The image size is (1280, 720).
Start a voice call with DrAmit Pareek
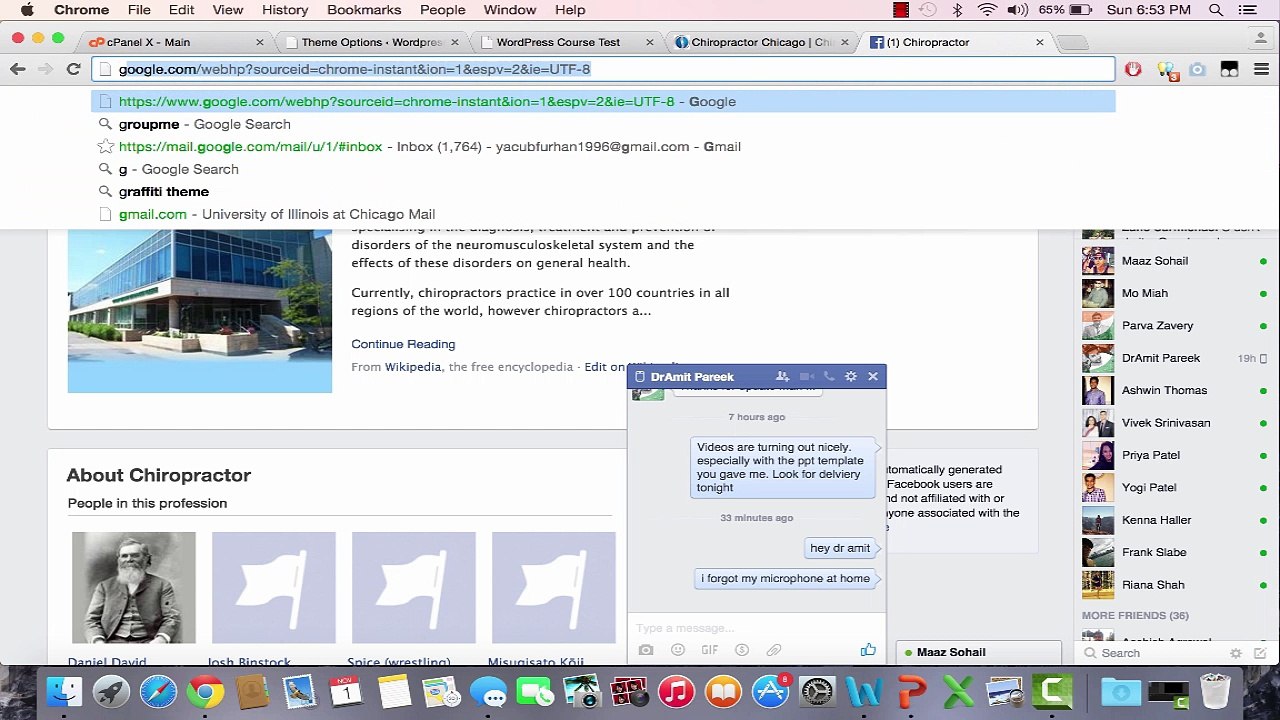tap(829, 377)
